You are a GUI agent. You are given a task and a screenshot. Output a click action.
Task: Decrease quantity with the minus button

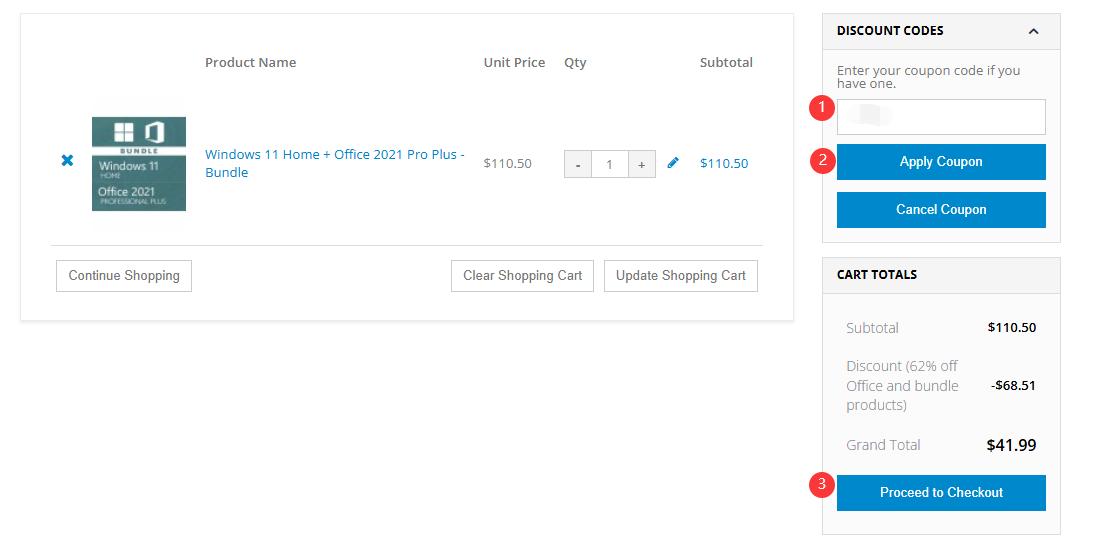578,164
